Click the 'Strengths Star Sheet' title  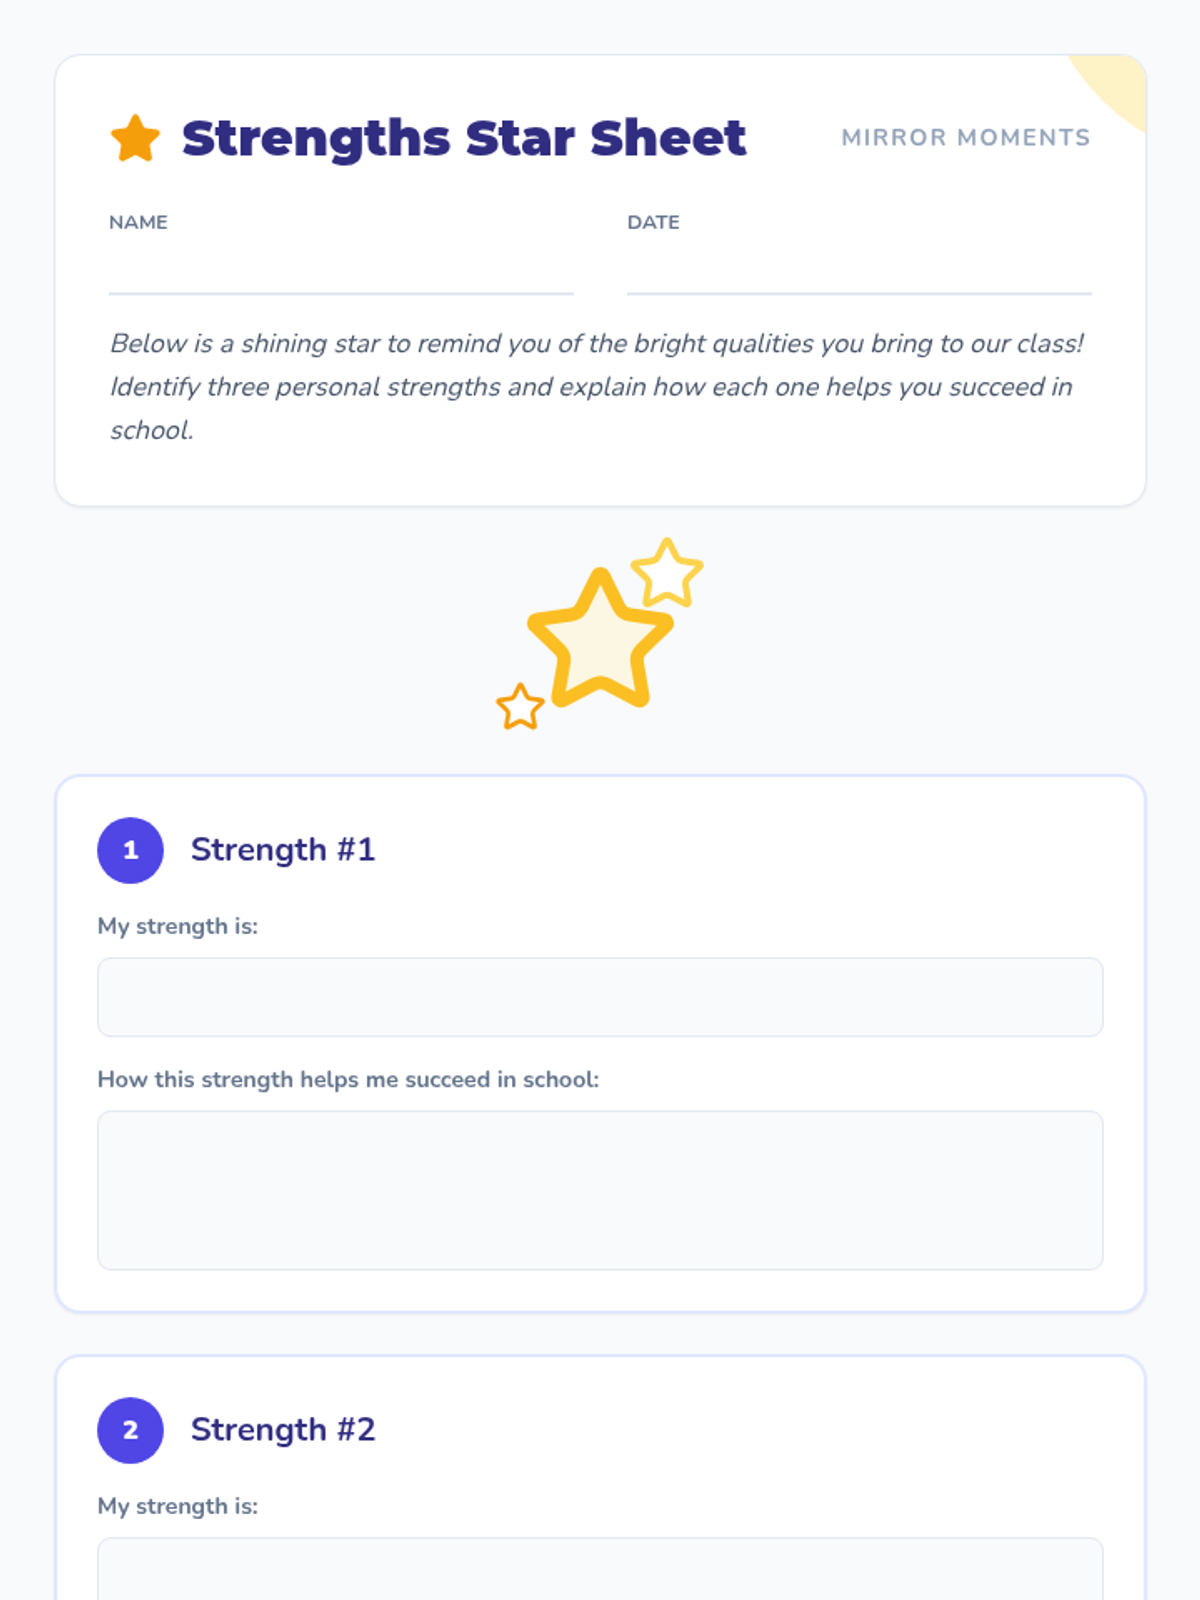(464, 138)
